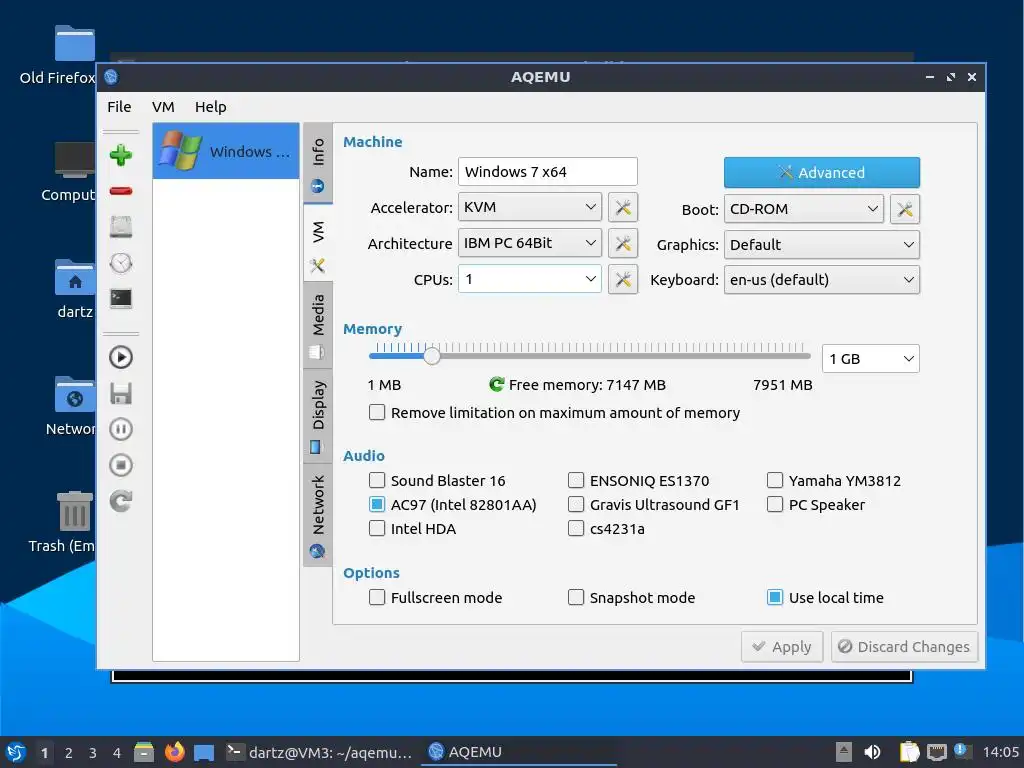Screen dimensions: 1024x768
Task: Switch to the dartz@VM3 terminal taskbar entry
Action: 319,752
